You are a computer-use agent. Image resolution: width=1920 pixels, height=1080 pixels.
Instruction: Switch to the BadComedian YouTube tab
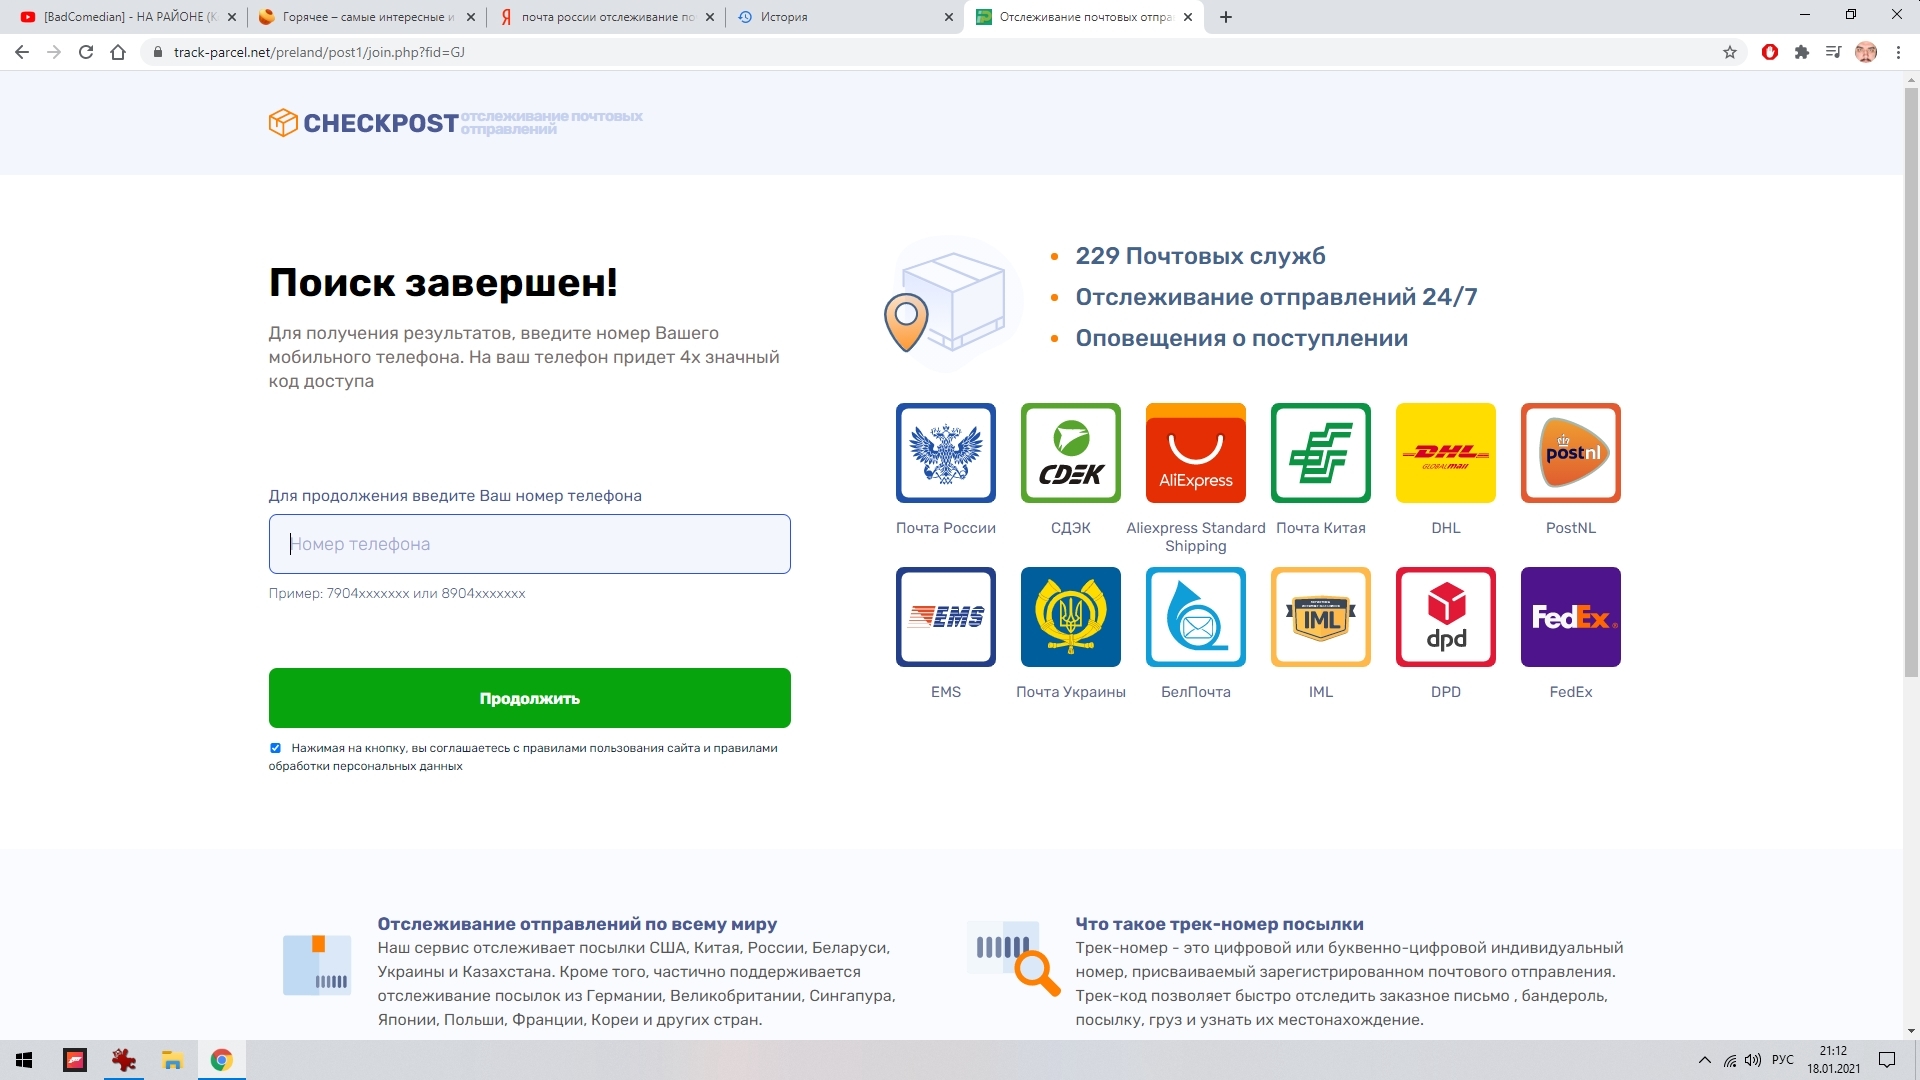click(125, 17)
